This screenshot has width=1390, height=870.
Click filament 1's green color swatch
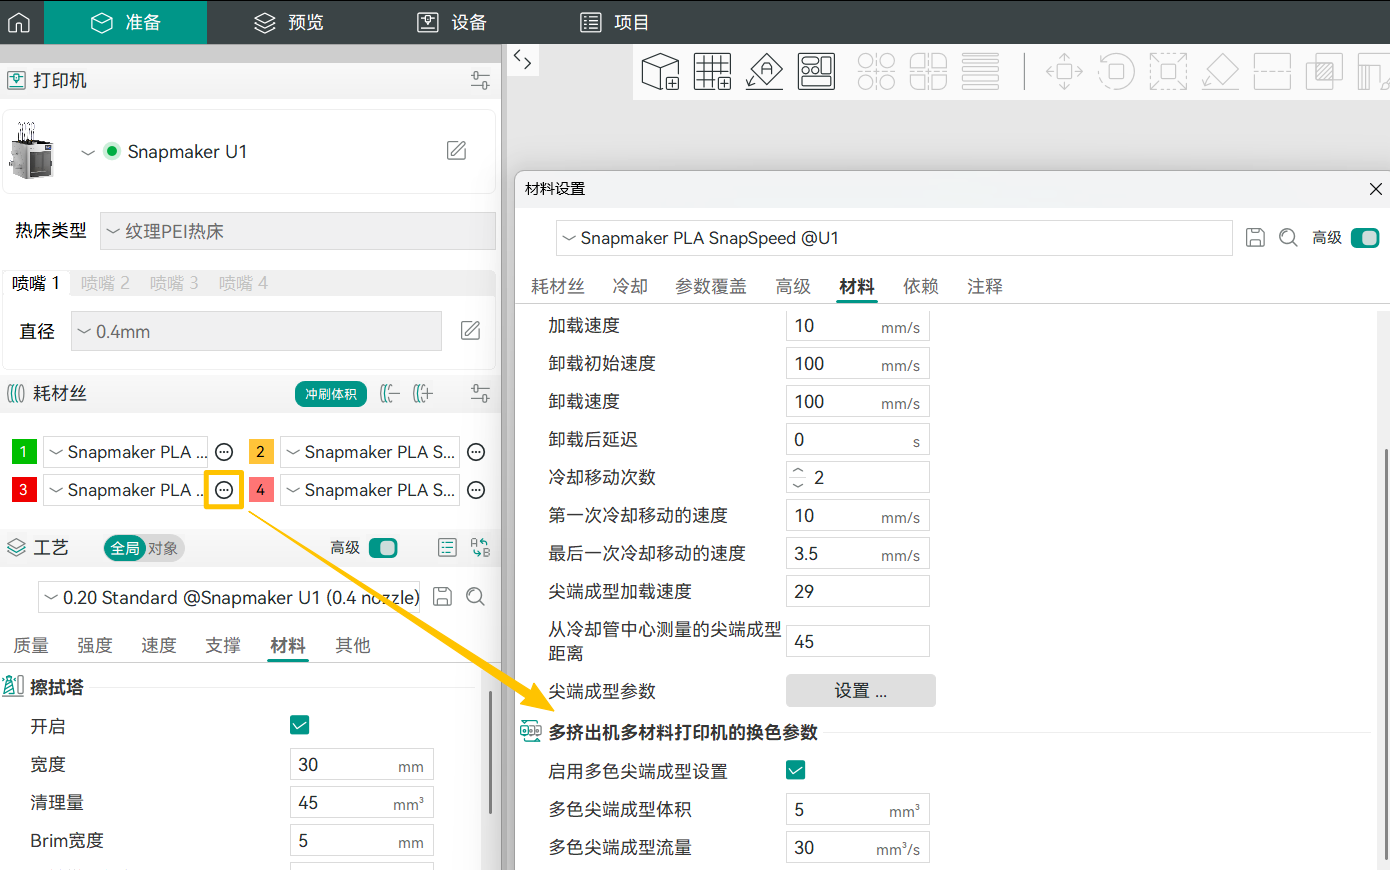click(24, 451)
